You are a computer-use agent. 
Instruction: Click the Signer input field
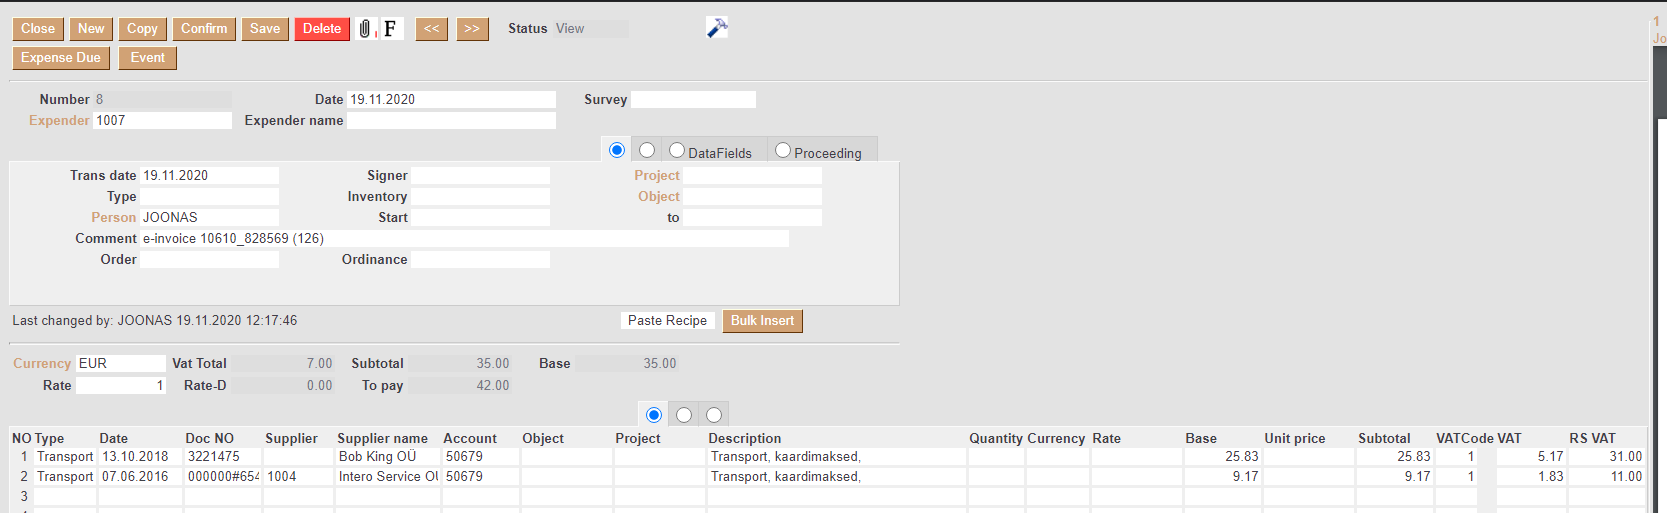click(x=480, y=175)
